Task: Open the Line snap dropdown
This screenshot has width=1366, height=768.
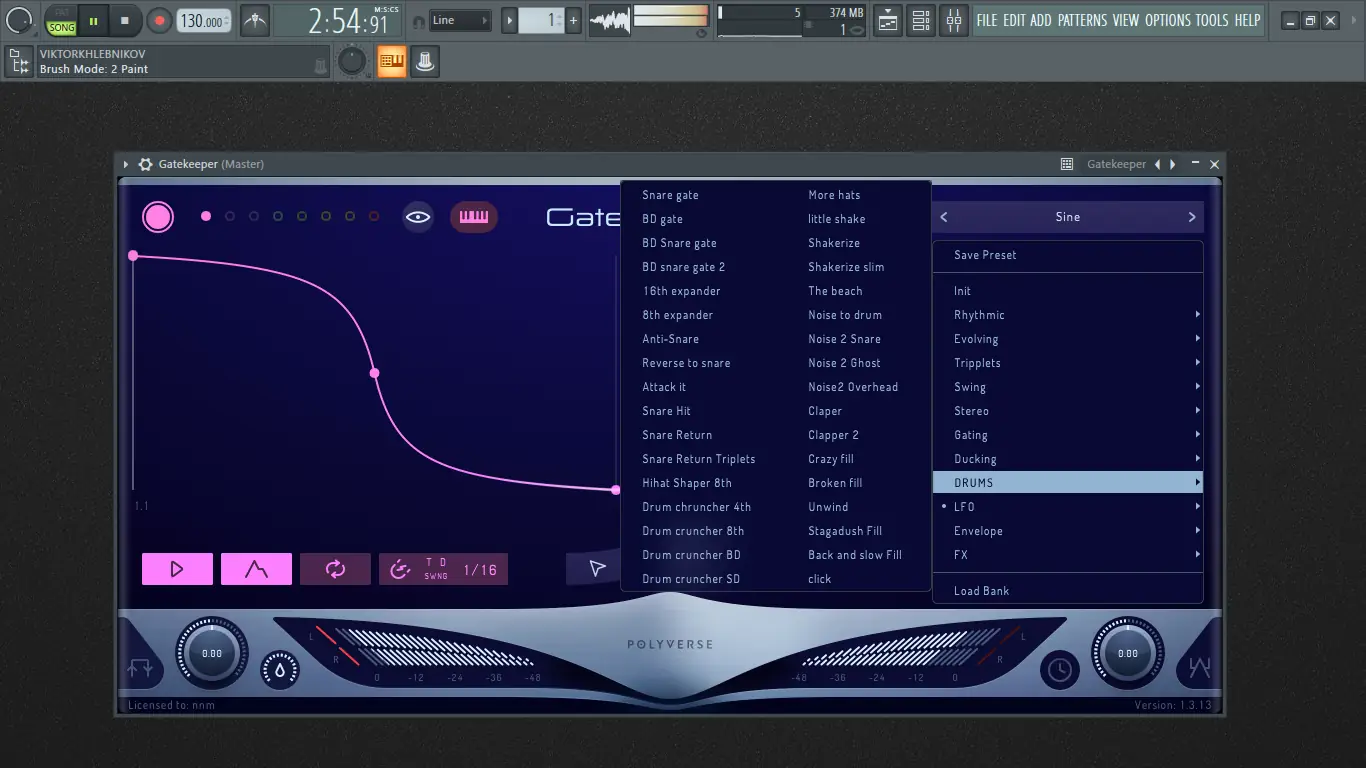Action: pos(461,20)
